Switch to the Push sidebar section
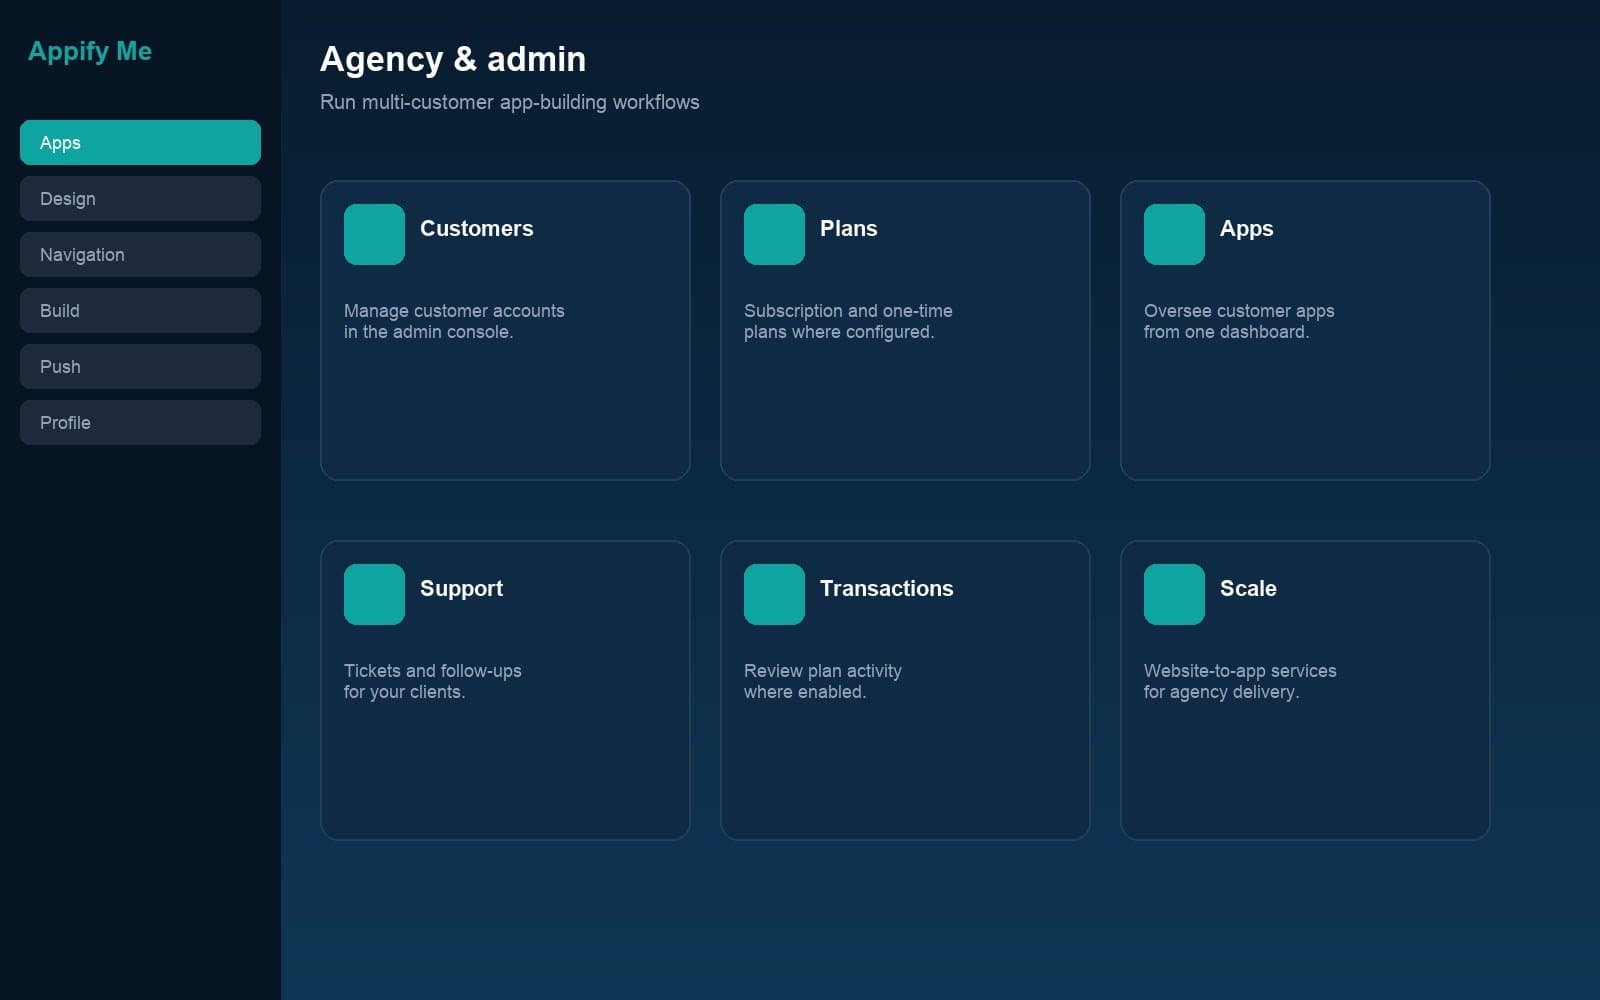 tap(140, 366)
